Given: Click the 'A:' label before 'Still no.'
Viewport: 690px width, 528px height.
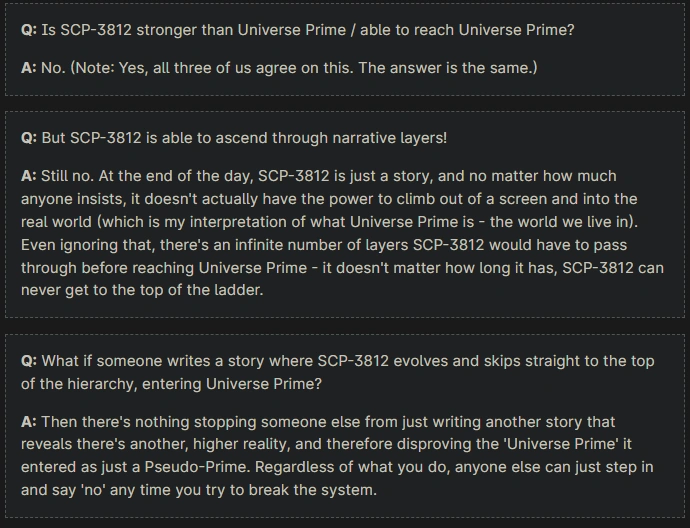Looking at the screenshot, I should point(29,176).
